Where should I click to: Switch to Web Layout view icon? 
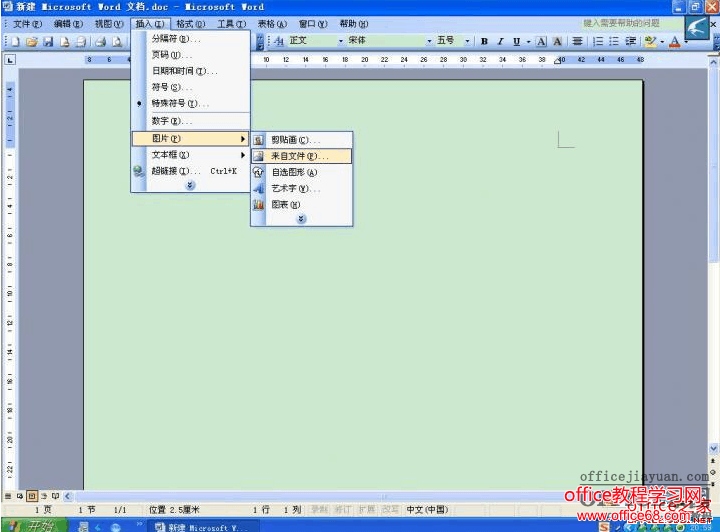click(20, 496)
